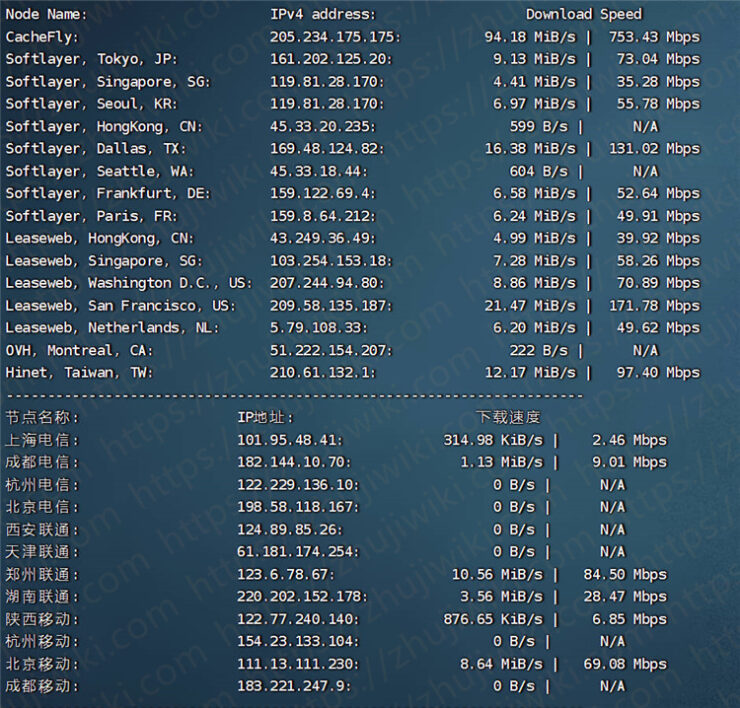The width and height of the screenshot is (740, 708).
Task: Click Leaseweb, San Francisco, US label
Action: (x=120, y=306)
